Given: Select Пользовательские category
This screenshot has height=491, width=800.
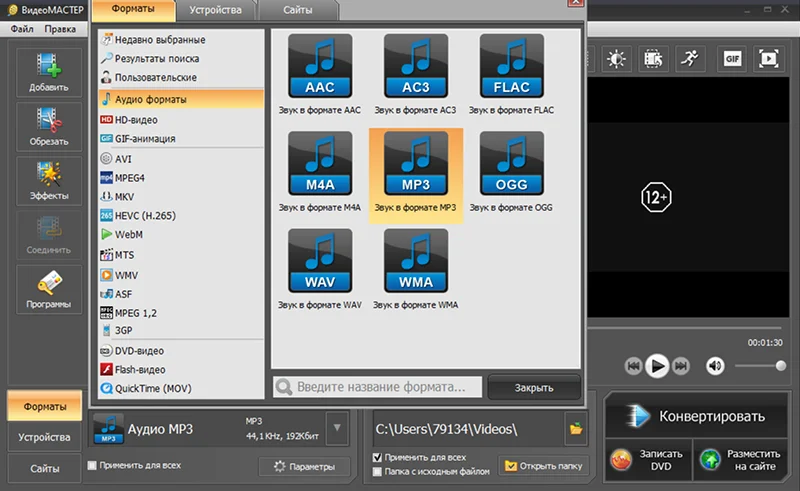Looking at the screenshot, I should (181, 77).
